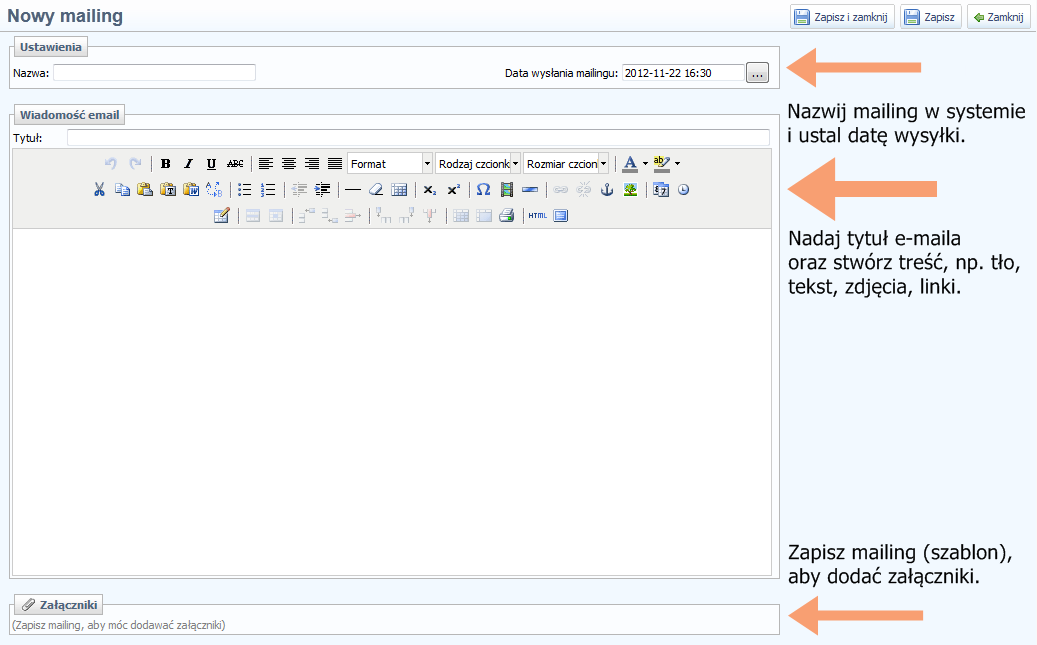Apply subscript formatting
The width and height of the screenshot is (1037, 645).
429,190
